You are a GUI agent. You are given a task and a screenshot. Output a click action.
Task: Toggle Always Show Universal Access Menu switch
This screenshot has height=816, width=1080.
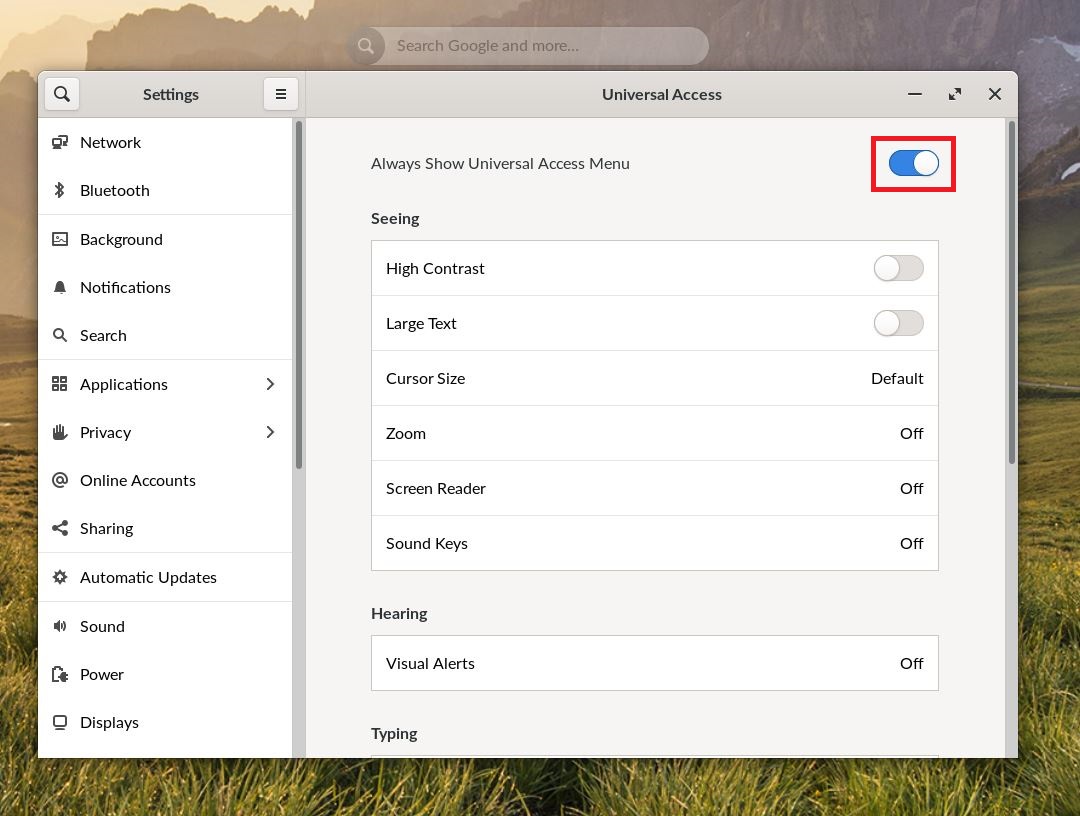click(x=913, y=163)
